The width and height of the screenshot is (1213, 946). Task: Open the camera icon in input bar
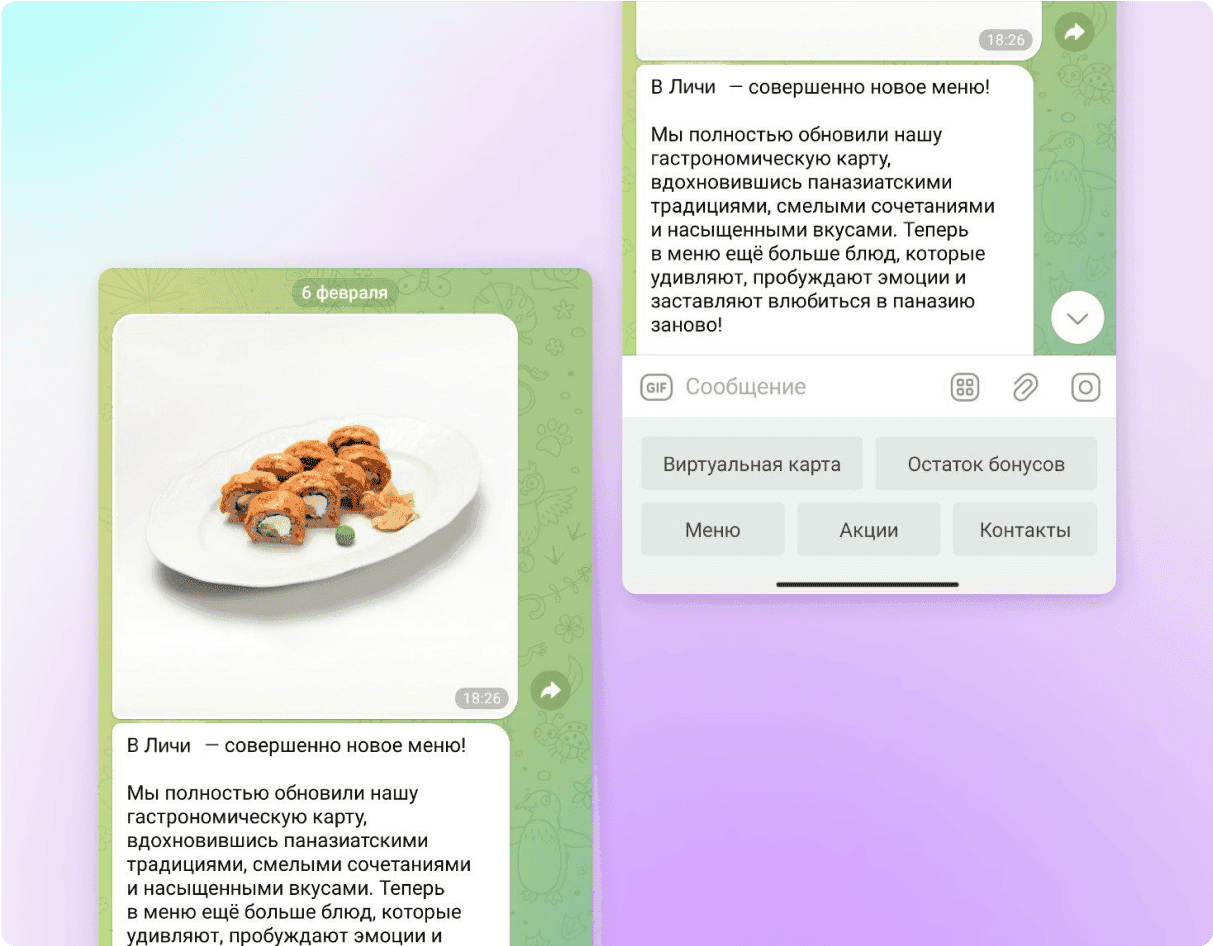(1086, 387)
